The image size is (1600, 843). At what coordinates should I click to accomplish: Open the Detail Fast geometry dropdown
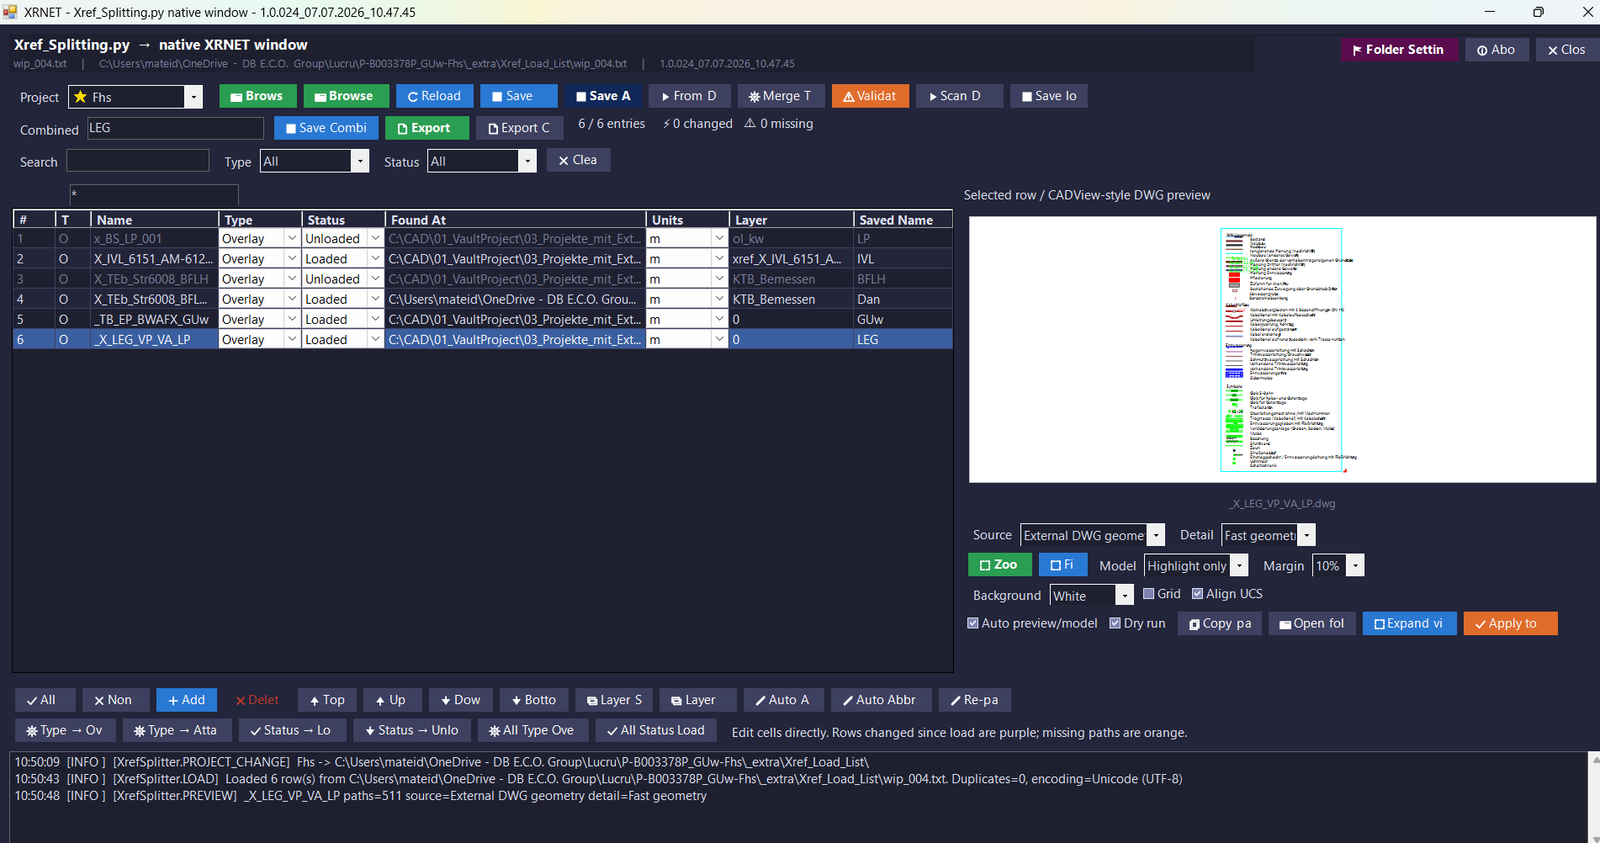pyautogui.click(x=1306, y=536)
